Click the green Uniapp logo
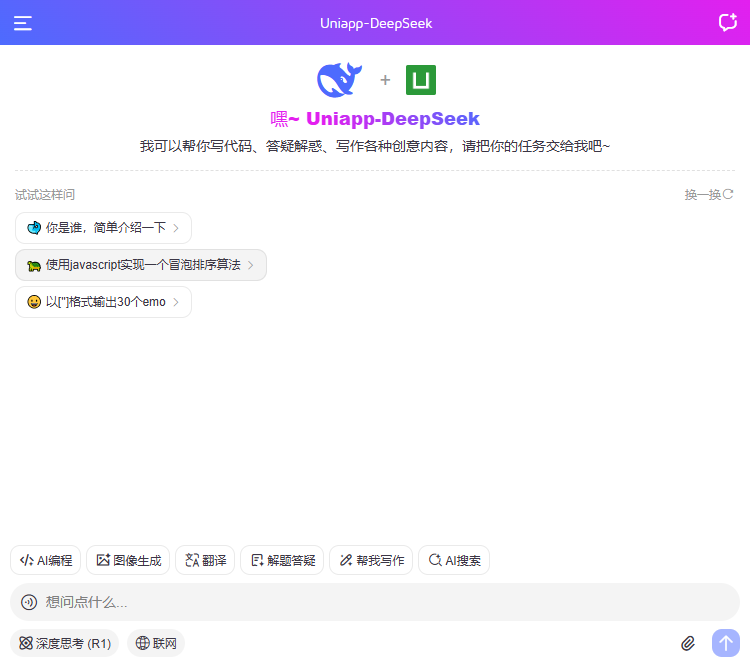 [421, 80]
